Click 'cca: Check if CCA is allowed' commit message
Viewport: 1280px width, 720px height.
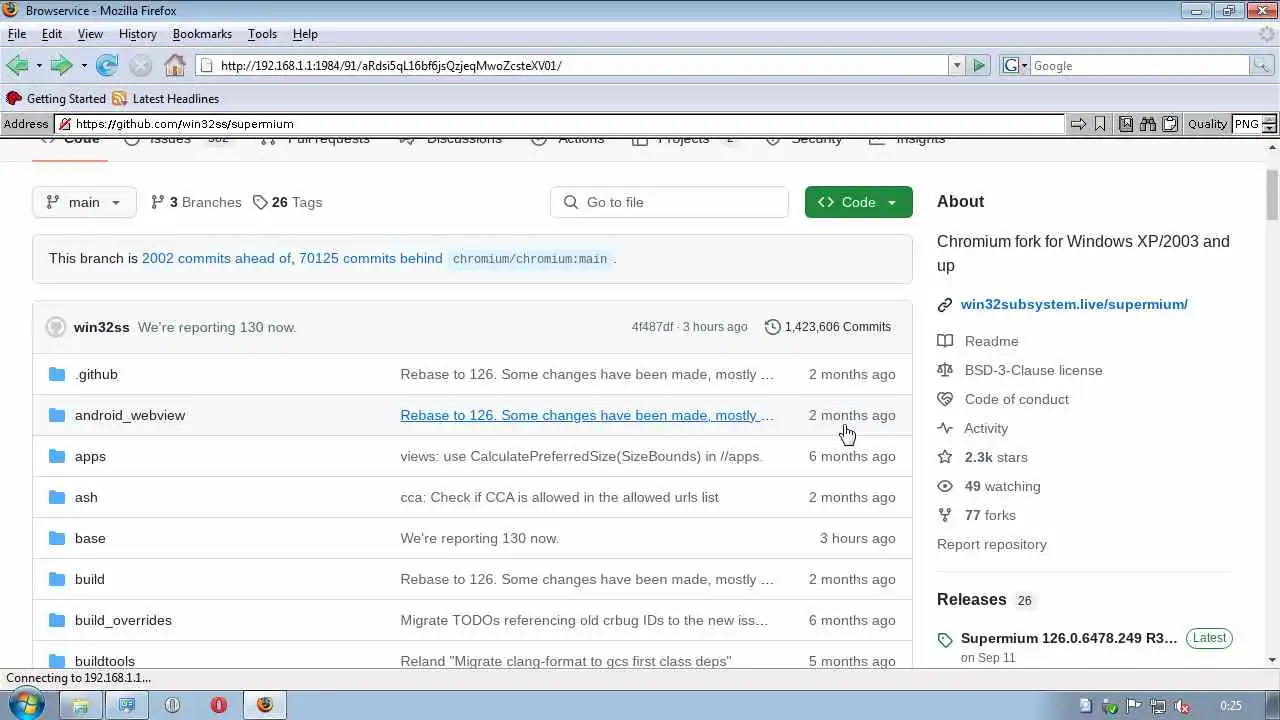(x=559, y=497)
